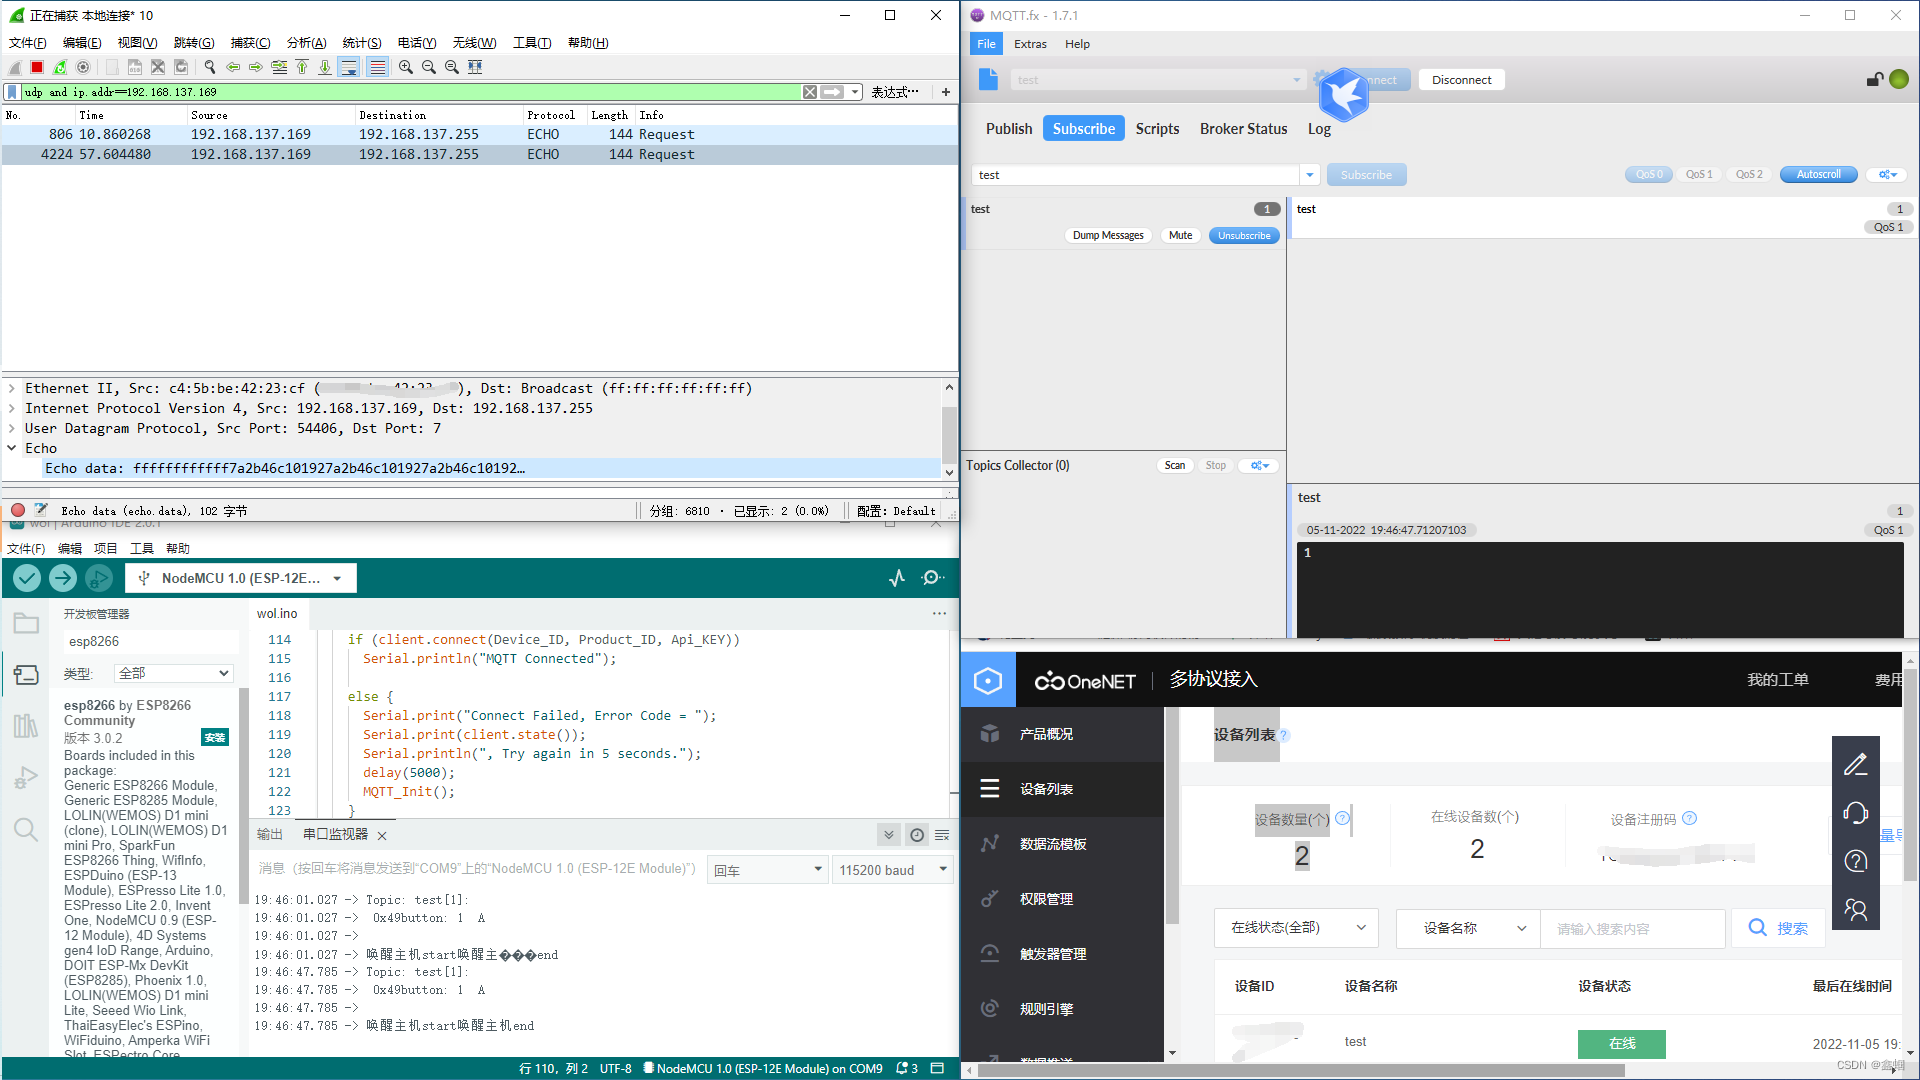
Task: Click the Unsubscribe button for test topic
Action: (x=1244, y=236)
